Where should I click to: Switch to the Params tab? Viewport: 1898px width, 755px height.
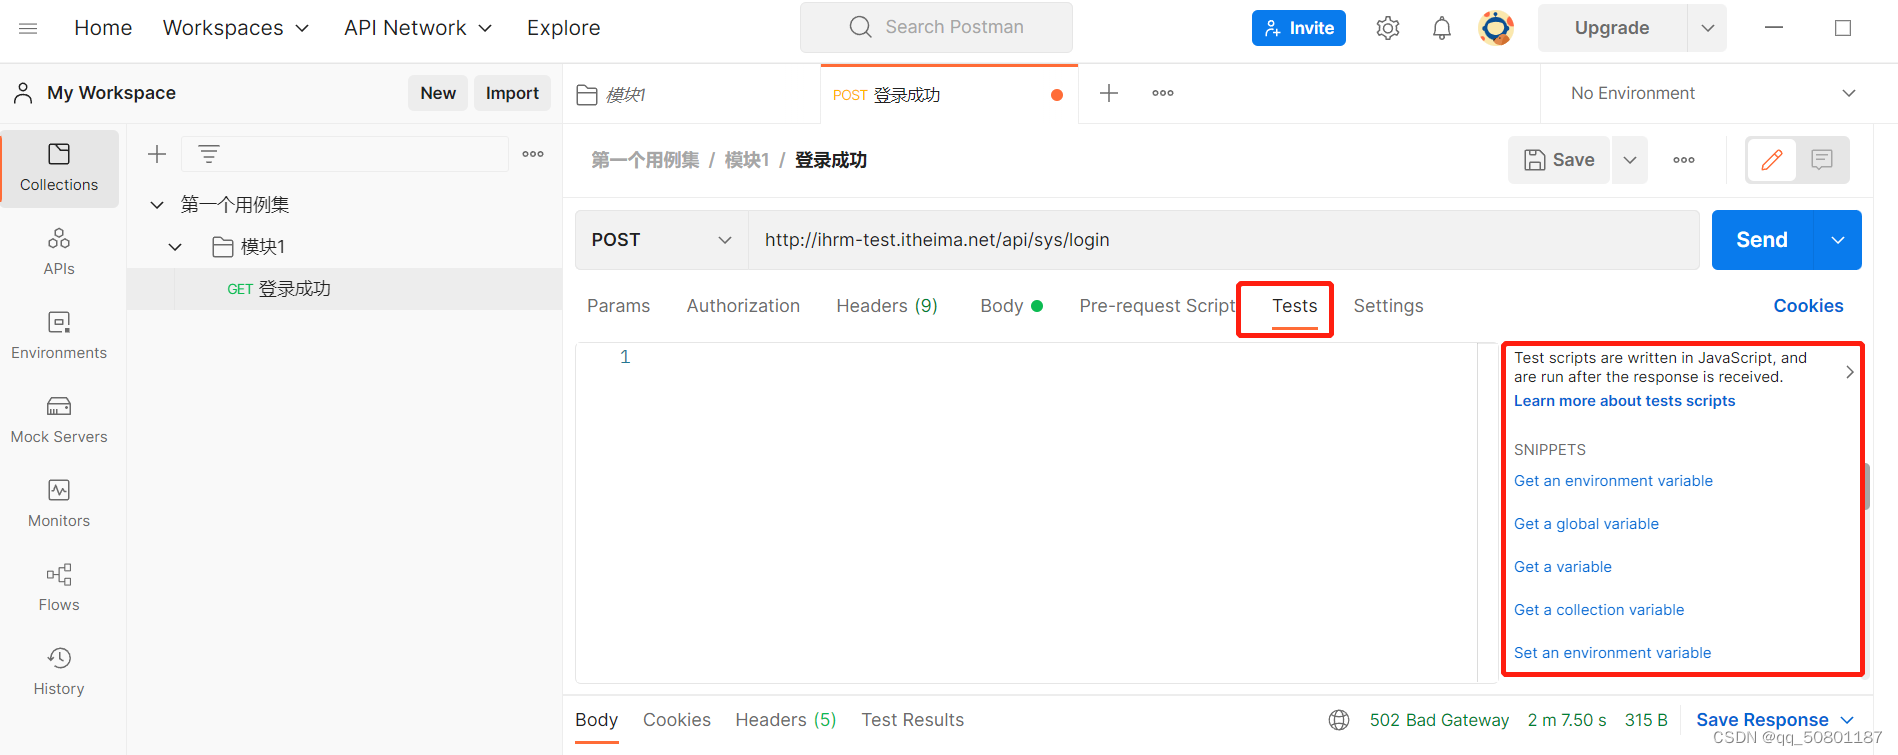tap(618, 306)
